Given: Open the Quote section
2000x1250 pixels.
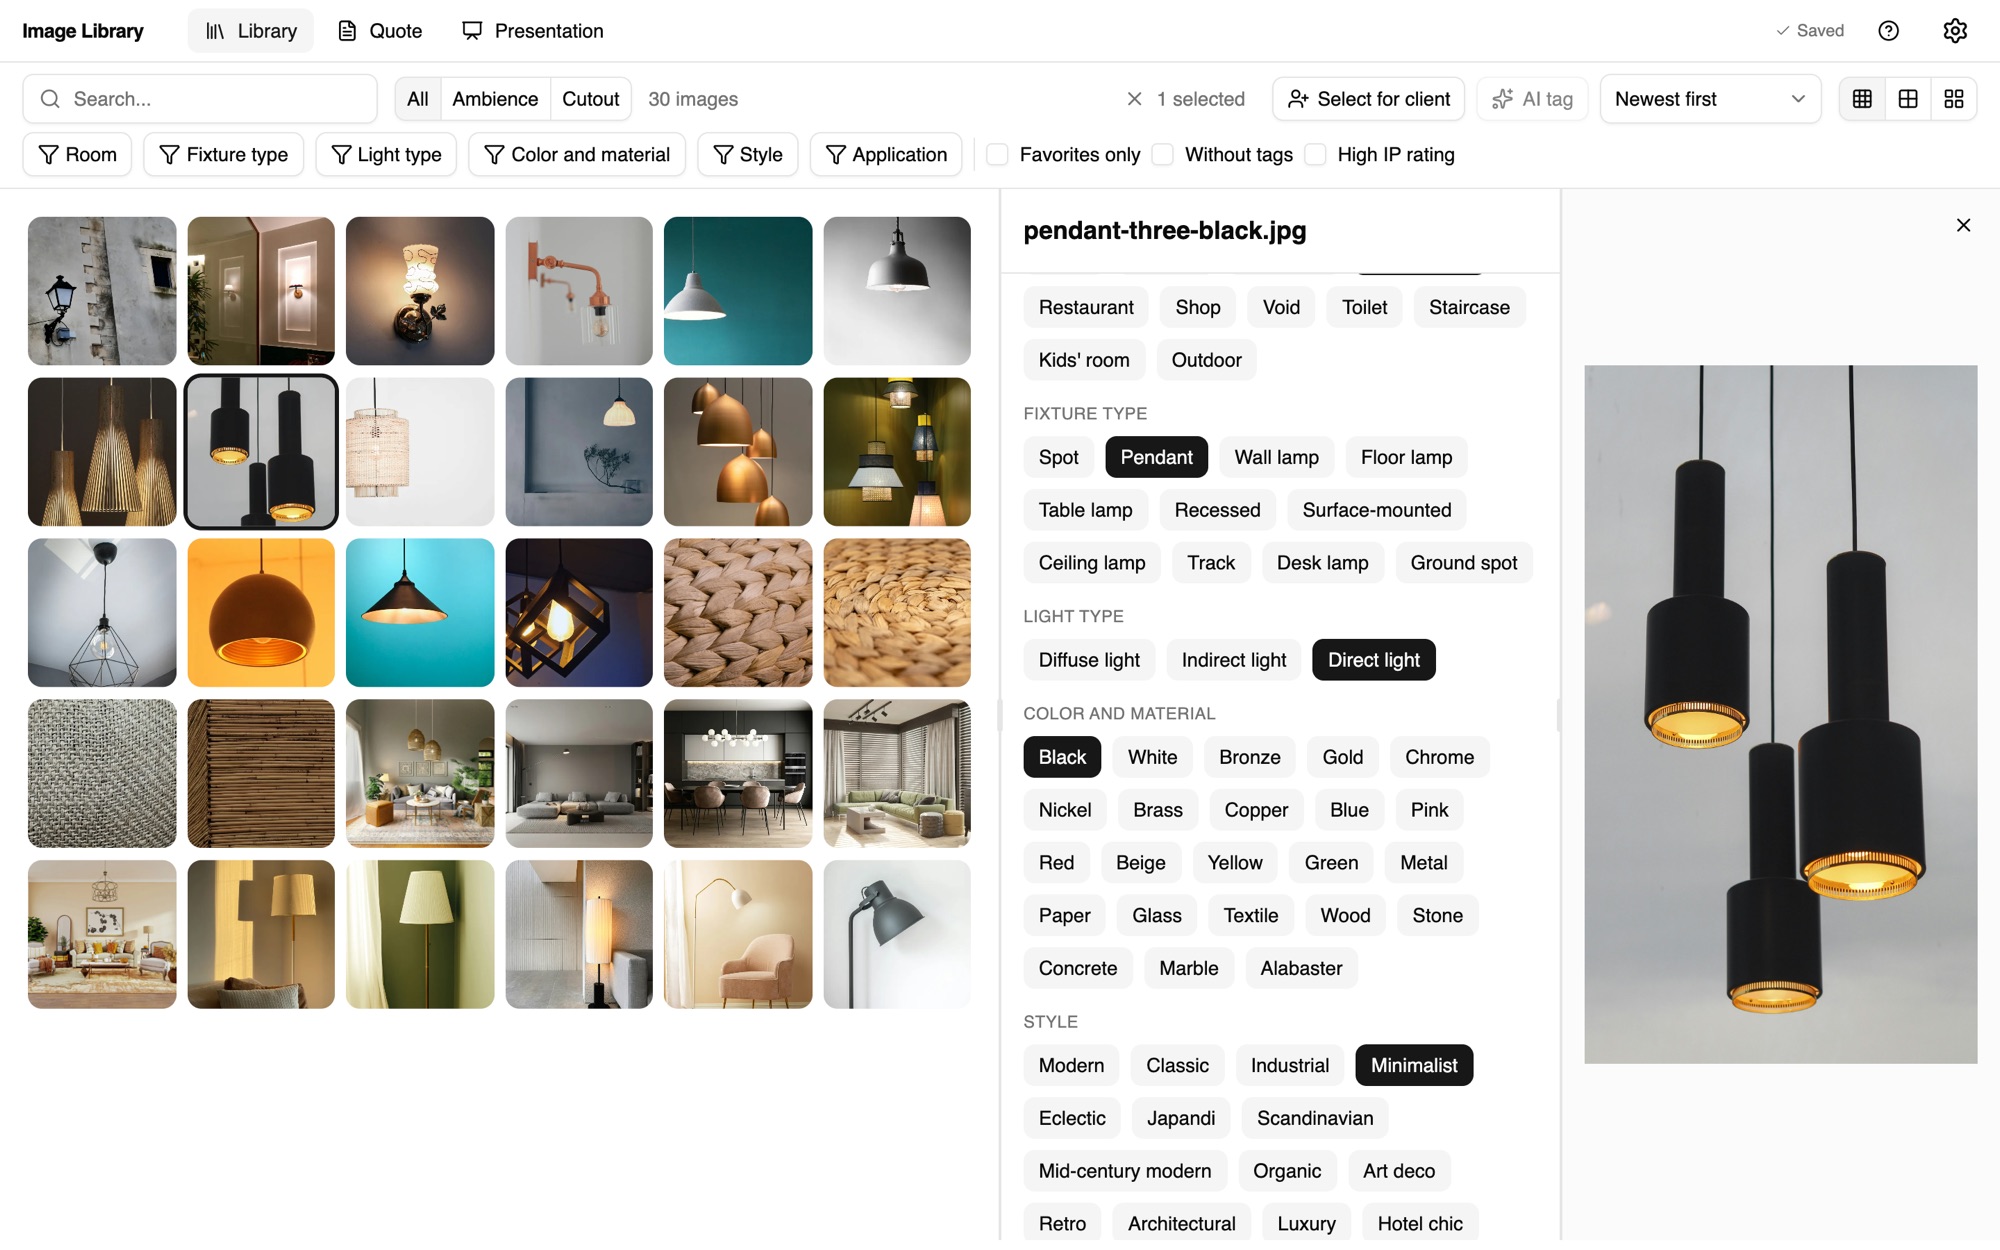Looking at the screenshot, I should coord(380,31).
